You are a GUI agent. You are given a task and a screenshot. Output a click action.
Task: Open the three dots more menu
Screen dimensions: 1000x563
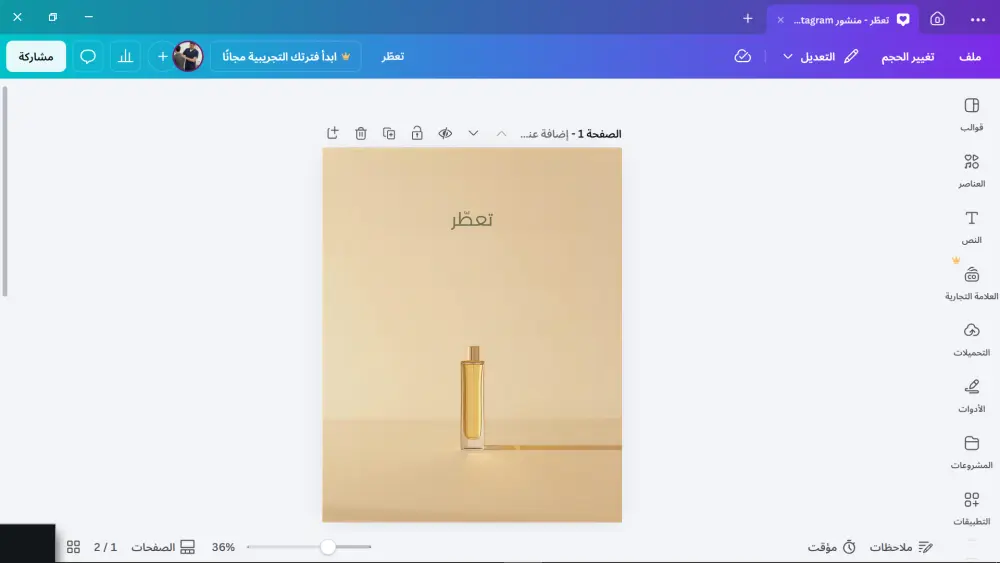pyautogui.click(x=978, y=20)
